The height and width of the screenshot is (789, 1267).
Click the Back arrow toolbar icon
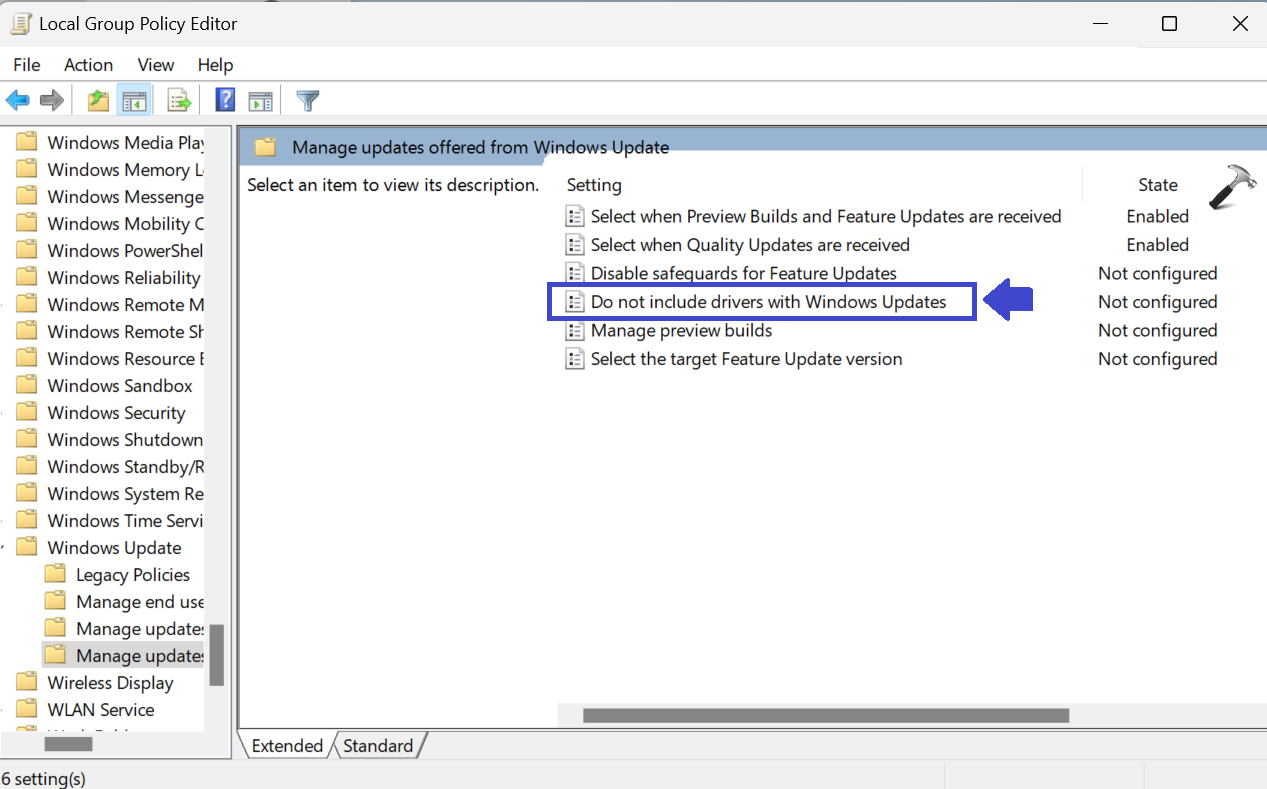[x=18, y=100]
